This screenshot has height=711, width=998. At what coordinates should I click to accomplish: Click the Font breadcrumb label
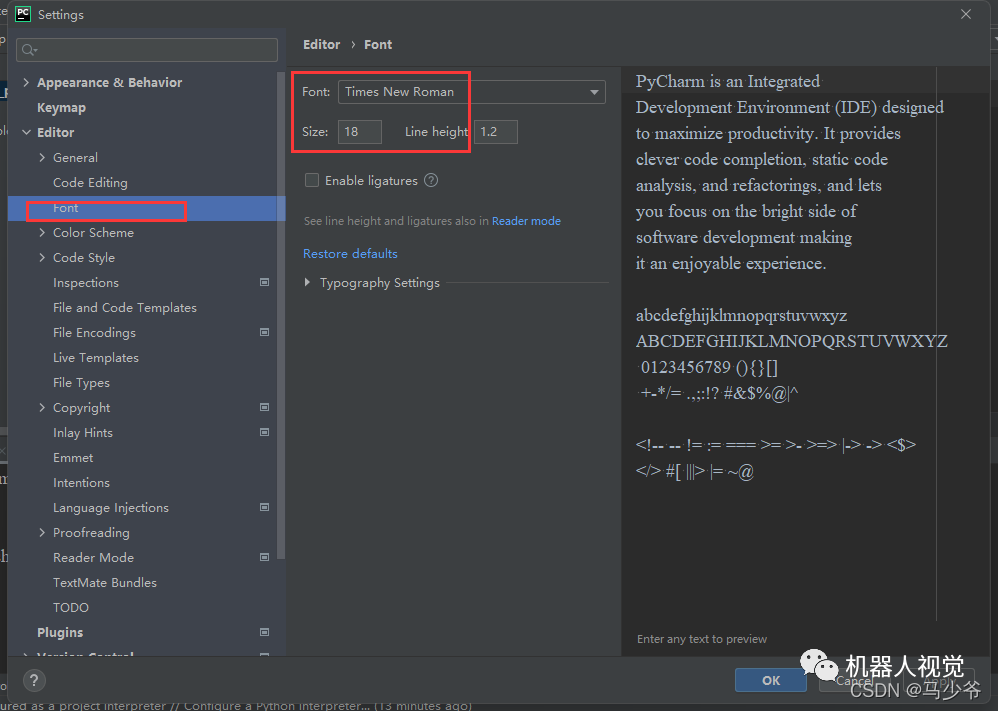378,45
